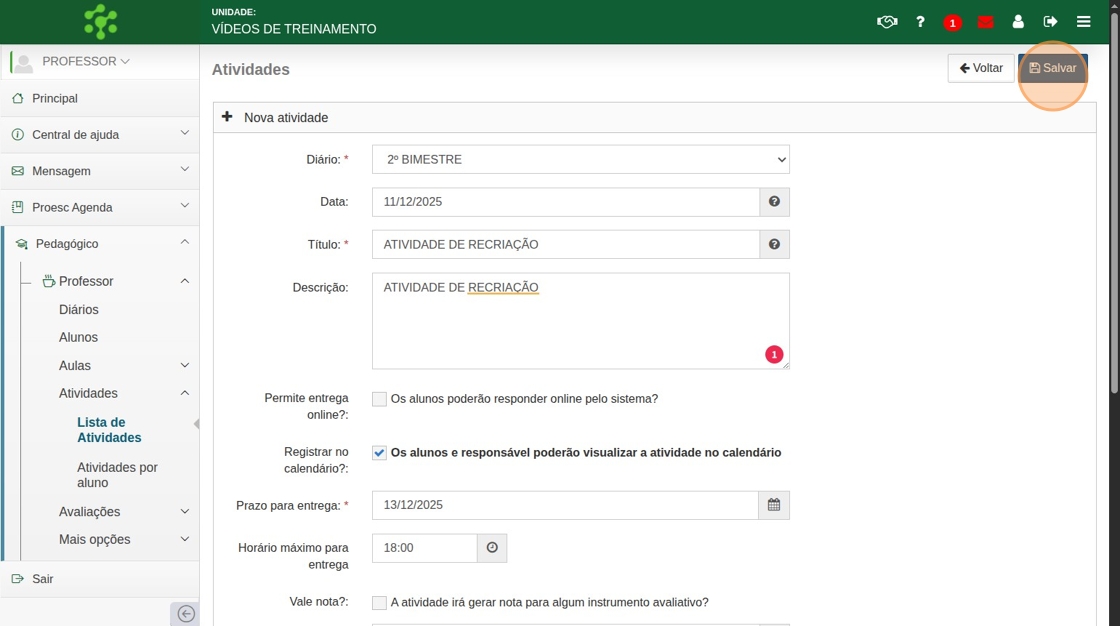Viewport: 1120px width, 626px height.
Task: Click the VÍDEOS DE TREINAMENTO unit title
Action: [x=294, y=29]
